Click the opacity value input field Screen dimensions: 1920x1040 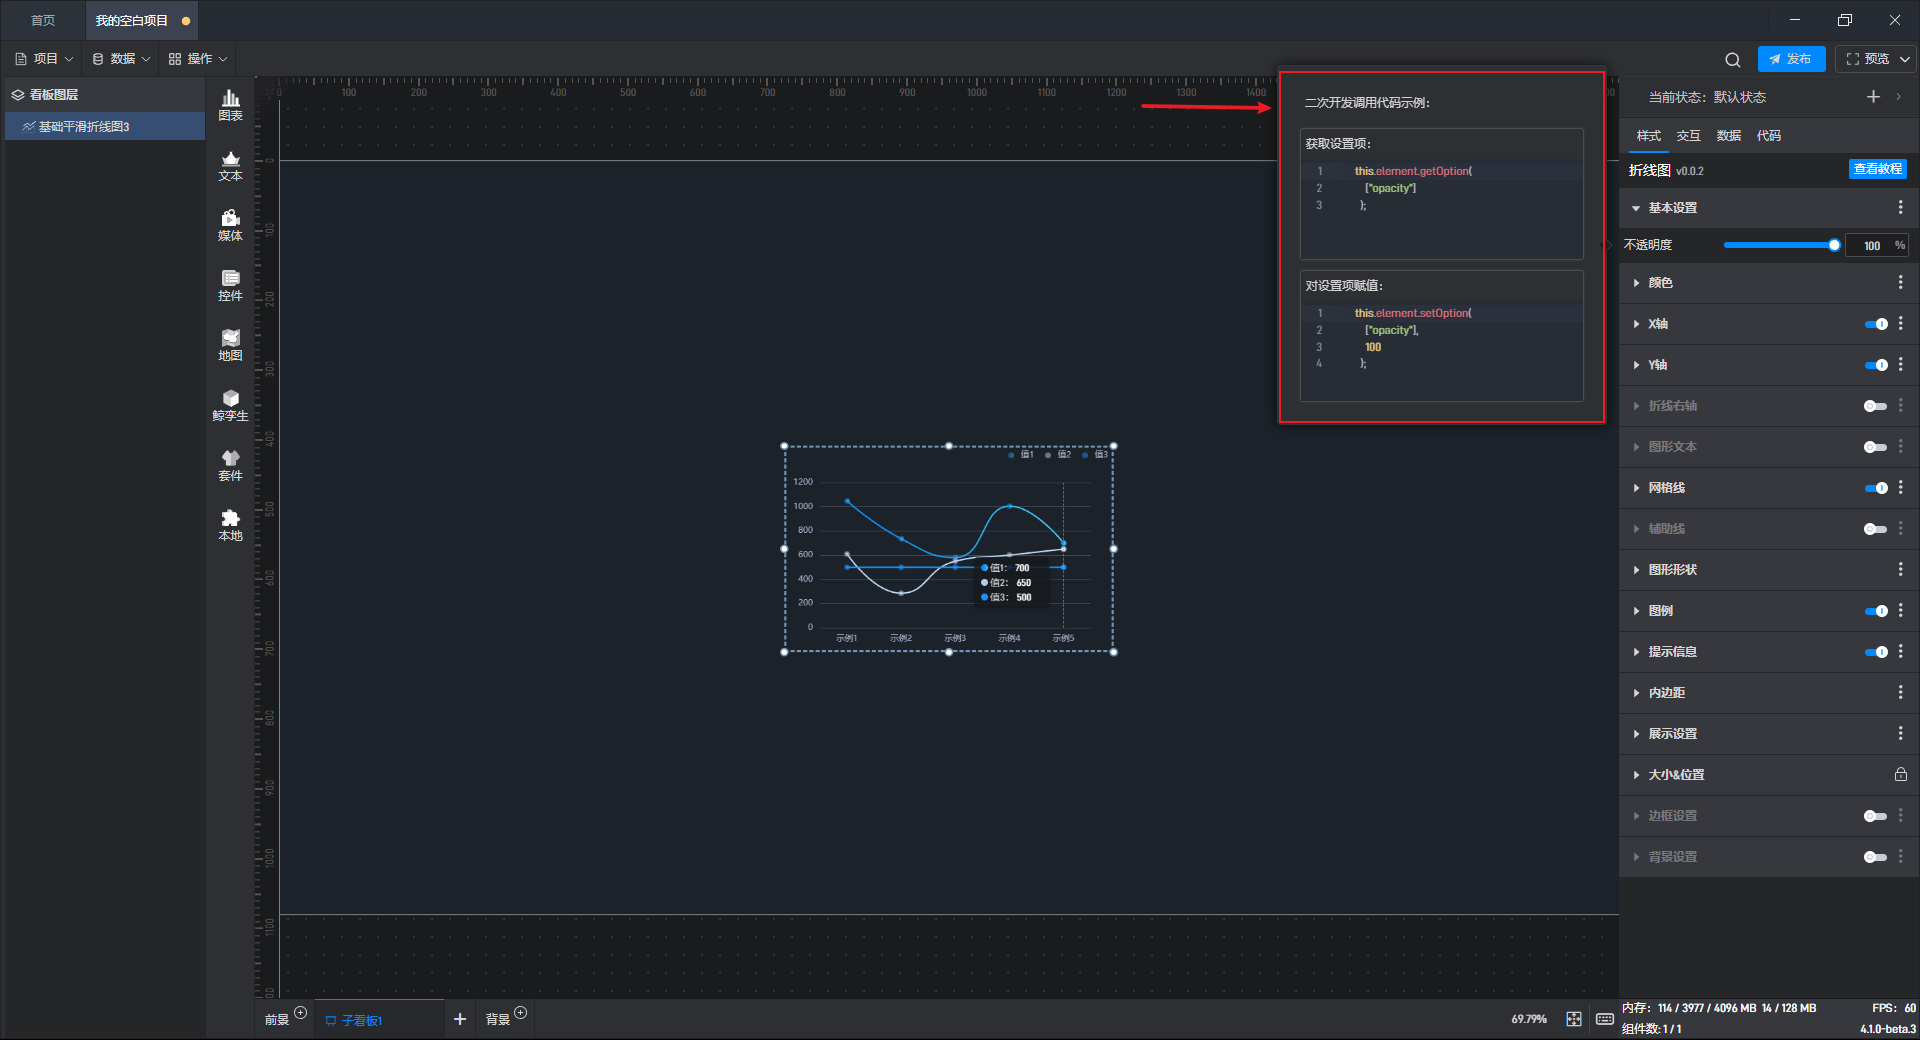click(x=1870, y=245)
